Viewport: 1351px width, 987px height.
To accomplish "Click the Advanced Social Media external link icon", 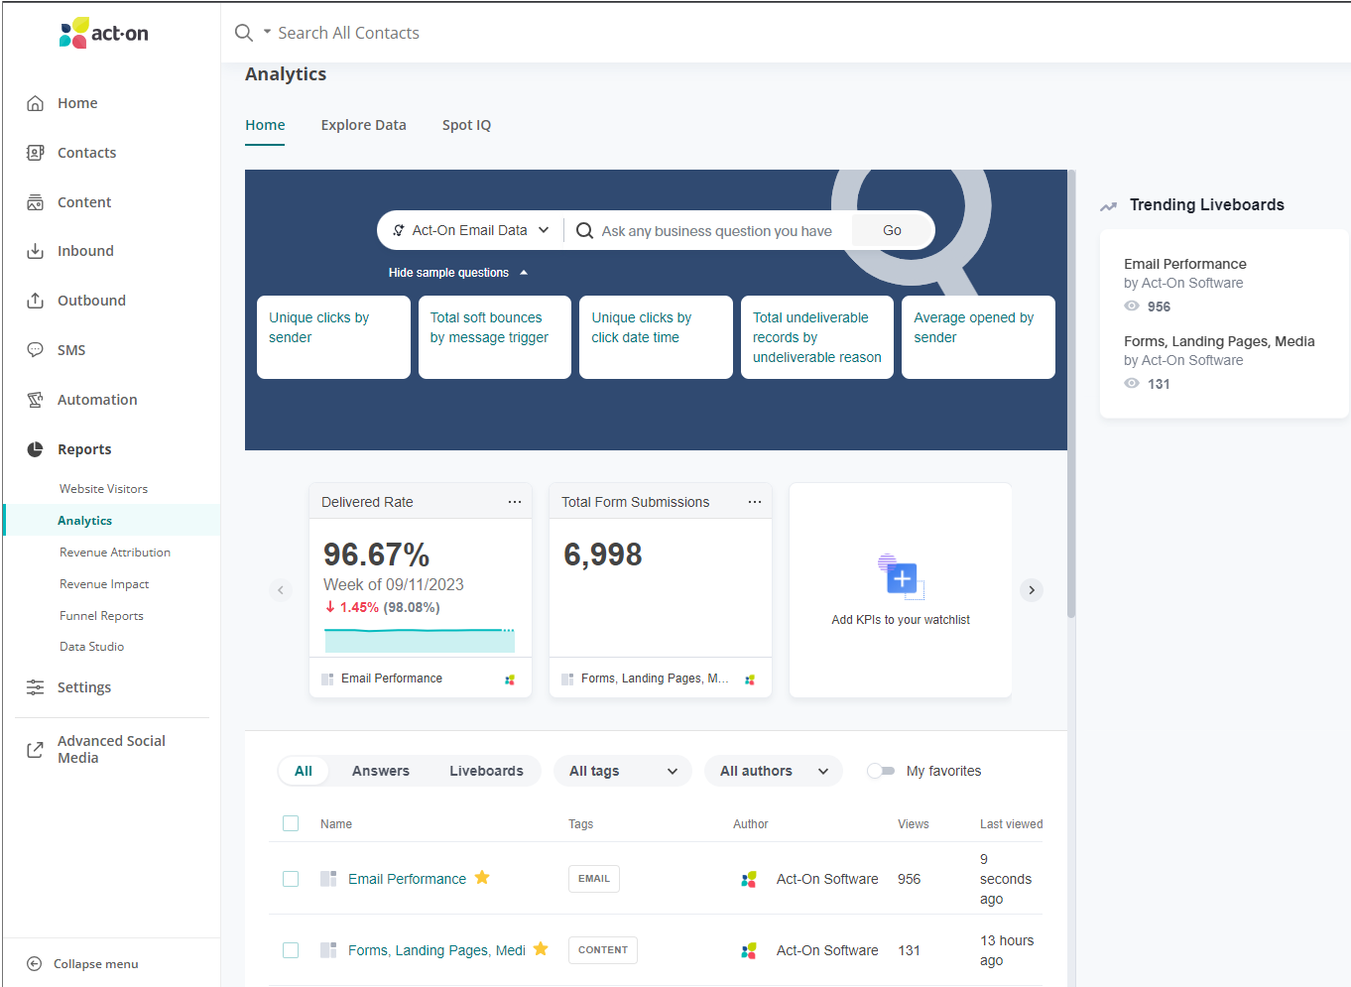I will click(35, 749).
